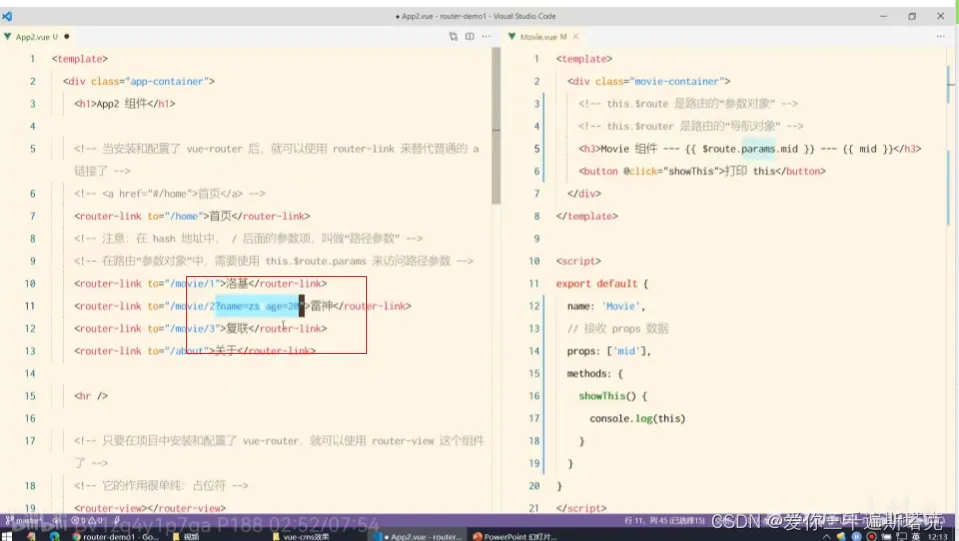The width and height of the screenshot is (959, 541).
Task: Click the /about router-link line
Action: click(194, 351)
